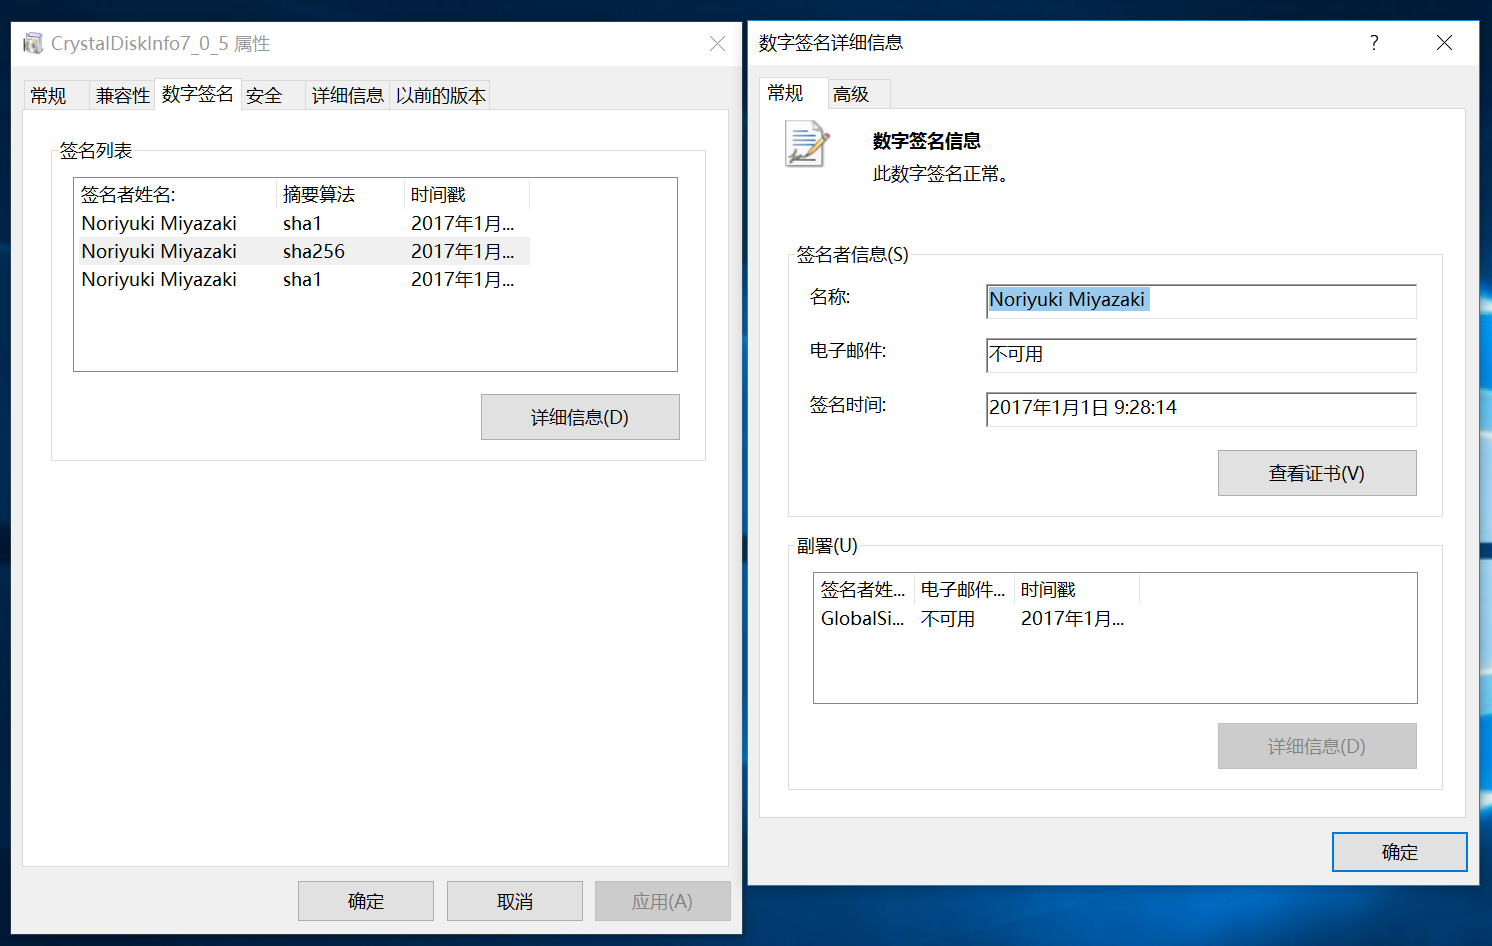Click the 摘要算法 column header
The width and height of the screenshot is (1492, 946).
[340, 194]
